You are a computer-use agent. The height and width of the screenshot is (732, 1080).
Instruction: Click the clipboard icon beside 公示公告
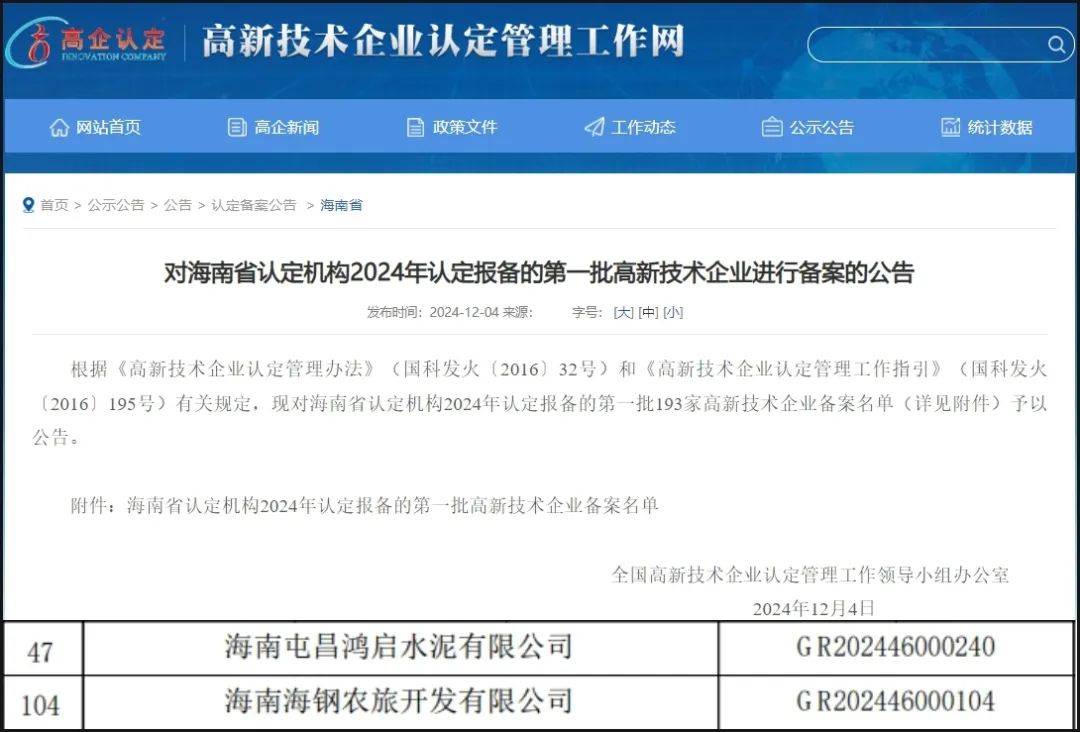[771, 127]
